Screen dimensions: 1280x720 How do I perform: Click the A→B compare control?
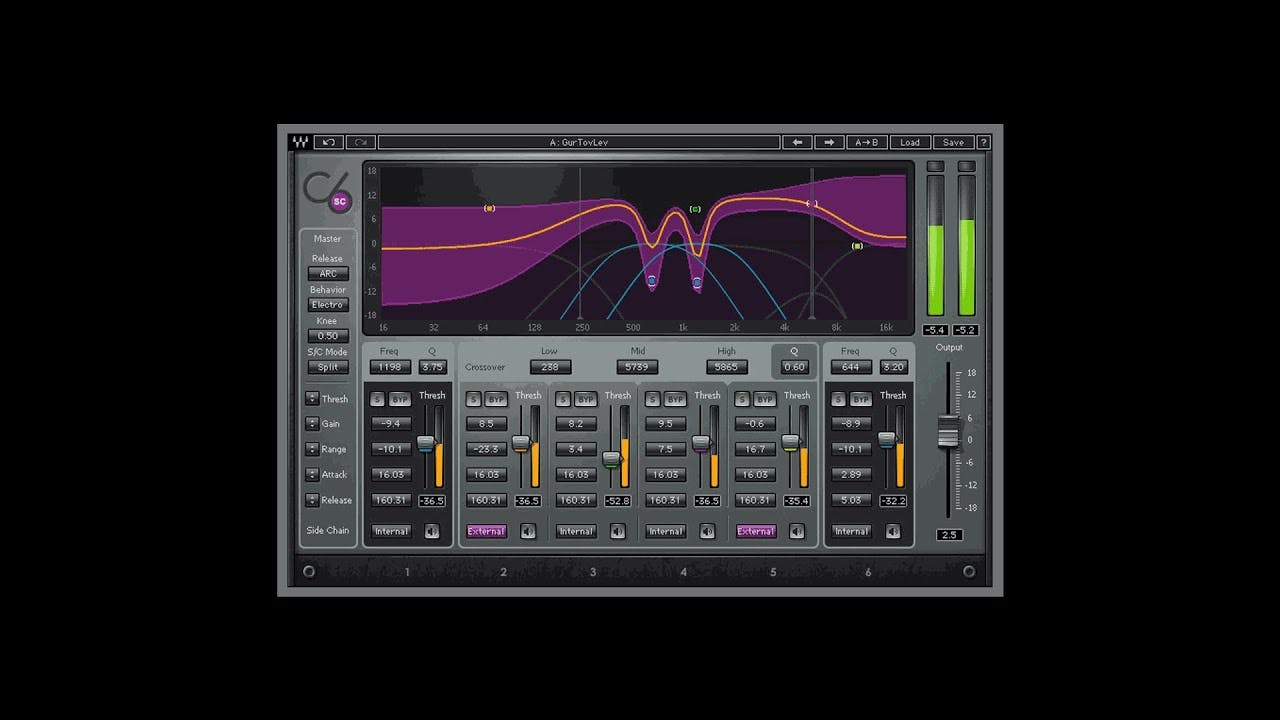coord(866,142)
